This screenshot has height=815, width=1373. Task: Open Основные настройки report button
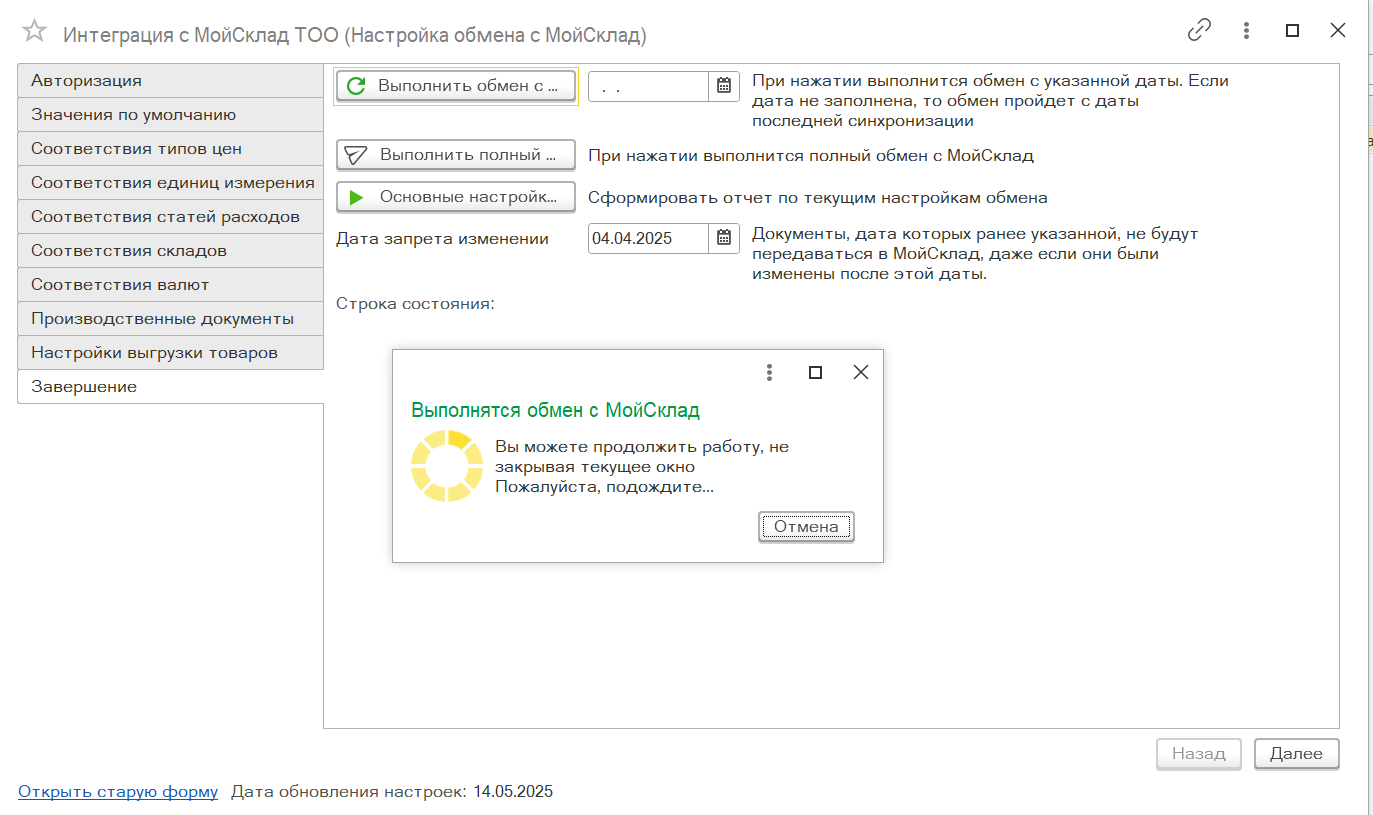coord(456,197)
